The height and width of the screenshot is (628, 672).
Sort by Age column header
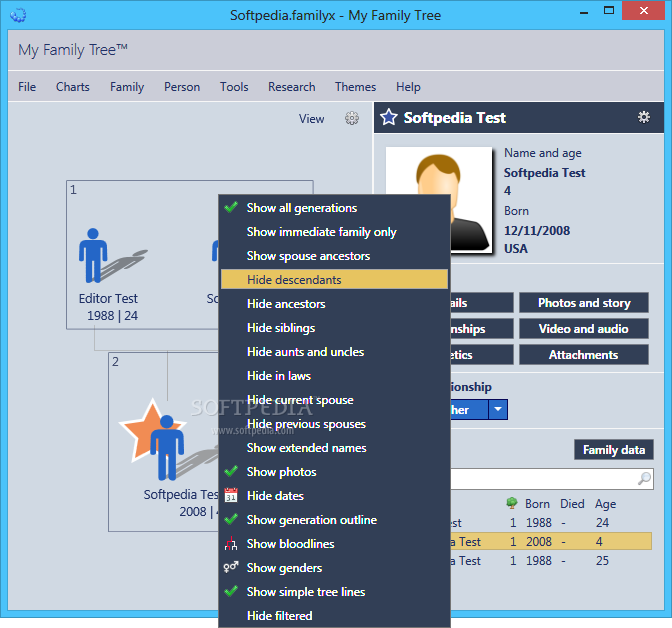tap(605, 504)
